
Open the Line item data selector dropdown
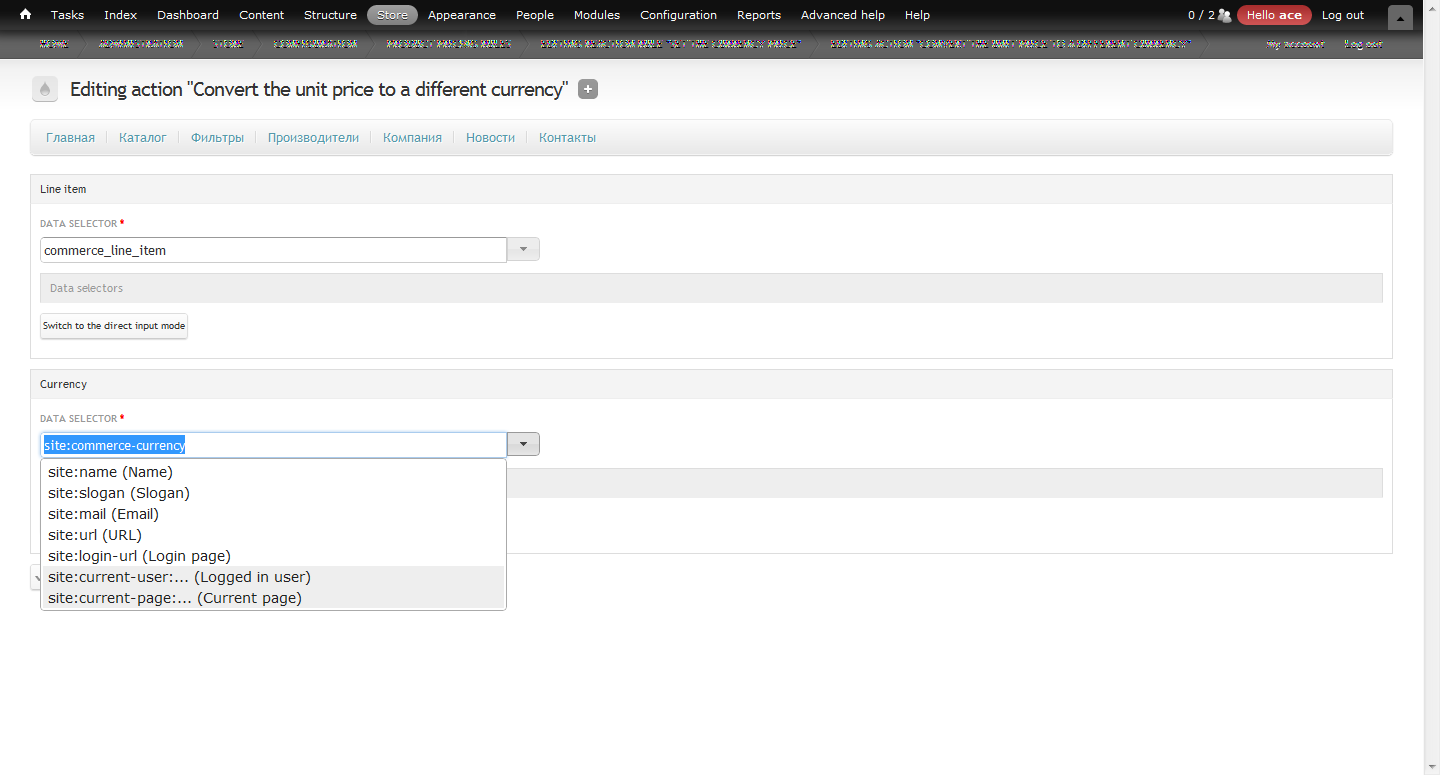pos(522,249)
